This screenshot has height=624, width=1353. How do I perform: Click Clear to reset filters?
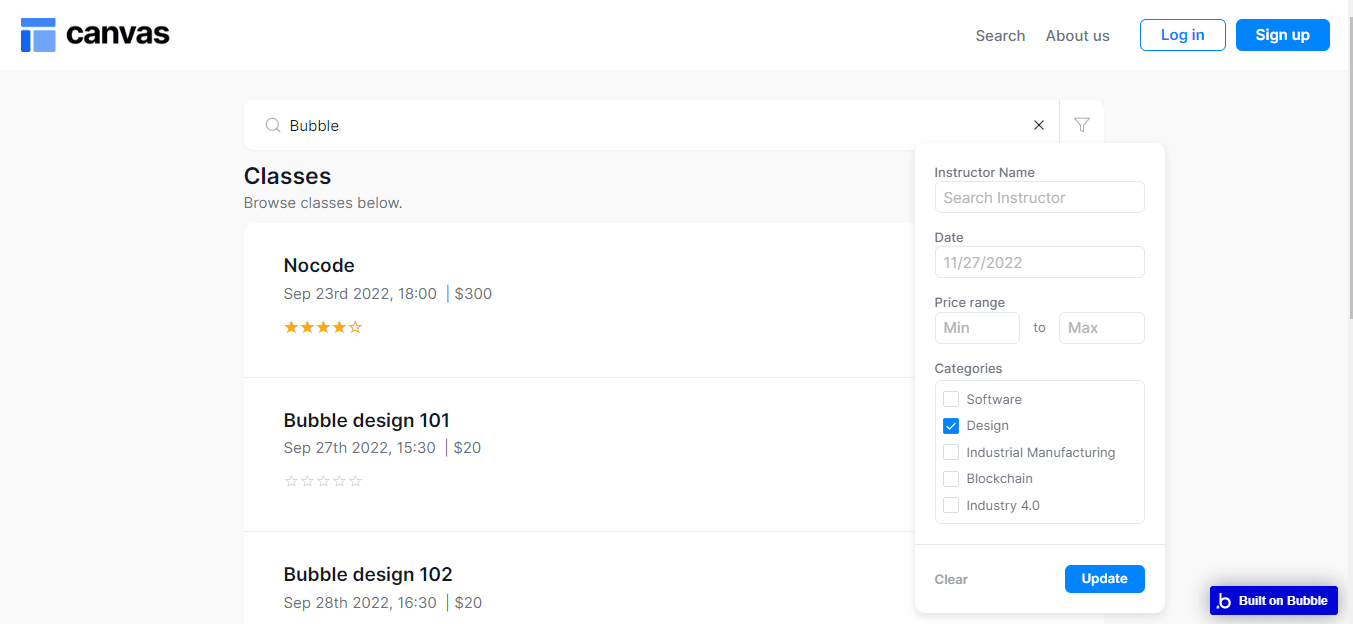[x=951, y=579]
